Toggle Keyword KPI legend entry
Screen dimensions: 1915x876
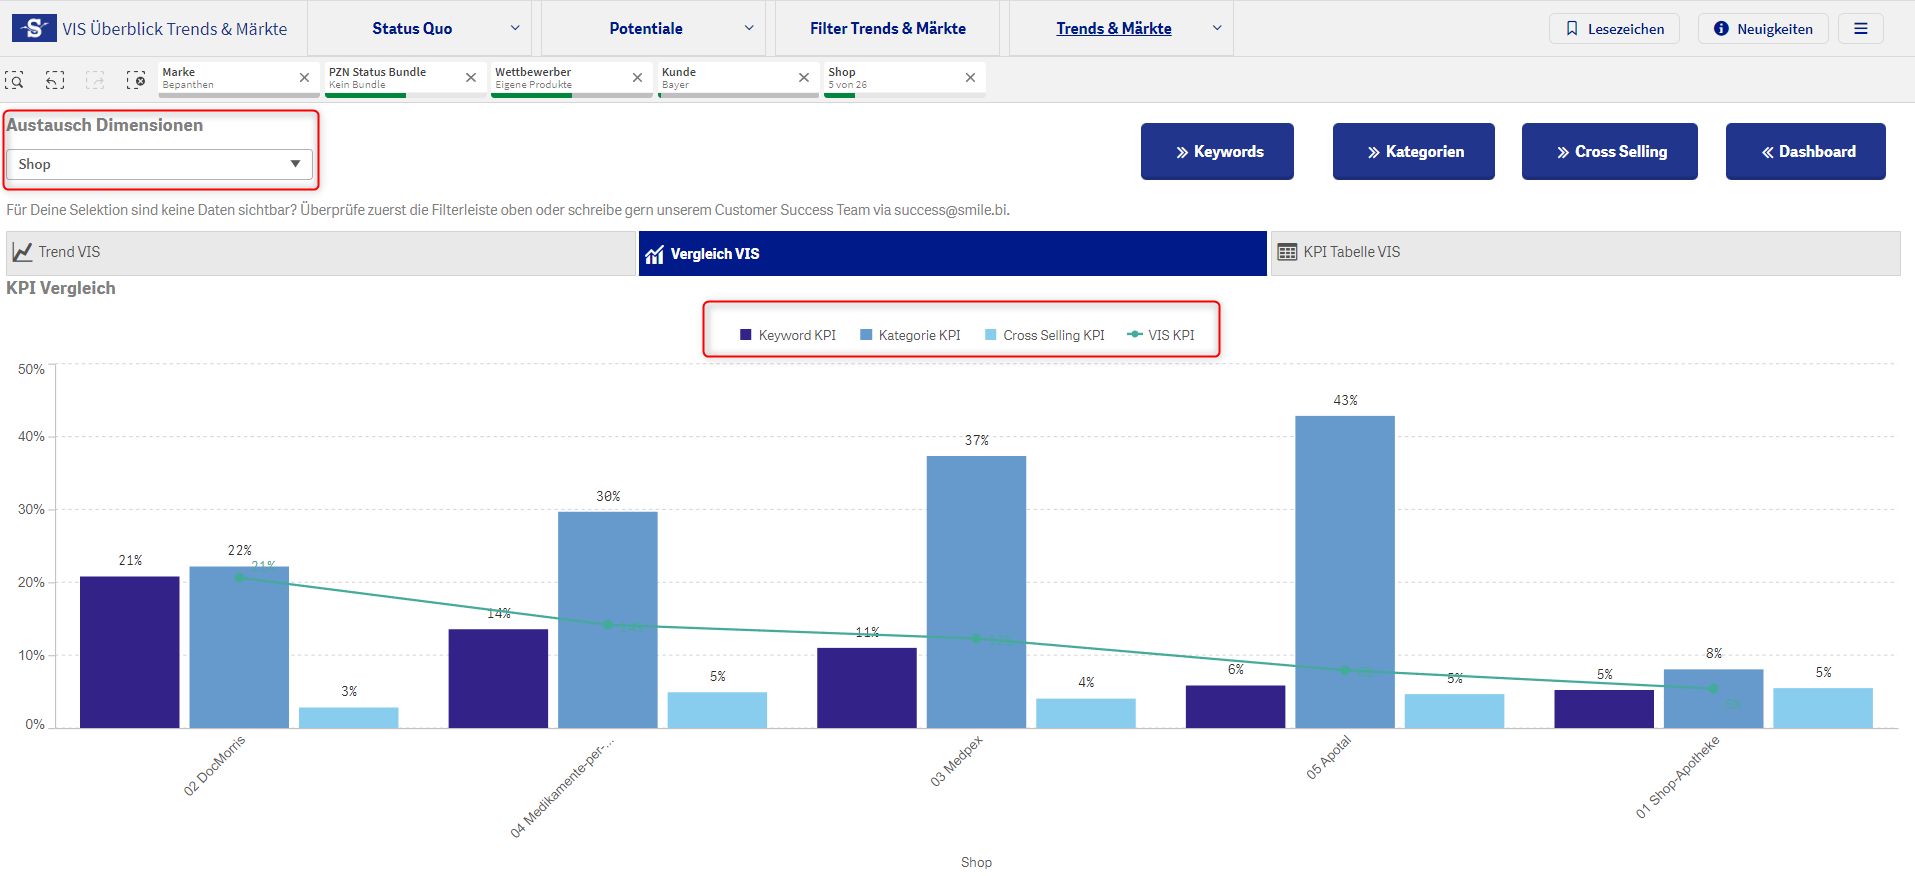pos(787,335)
